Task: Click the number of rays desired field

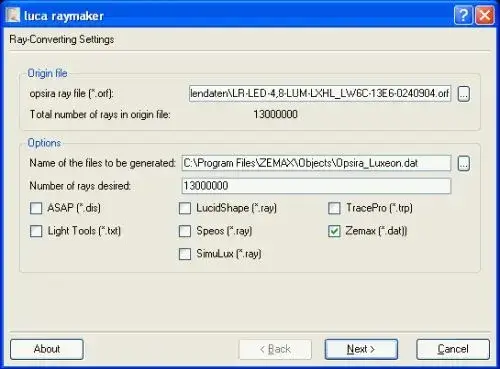Action: pyautogui.click(x=316, y=186)
